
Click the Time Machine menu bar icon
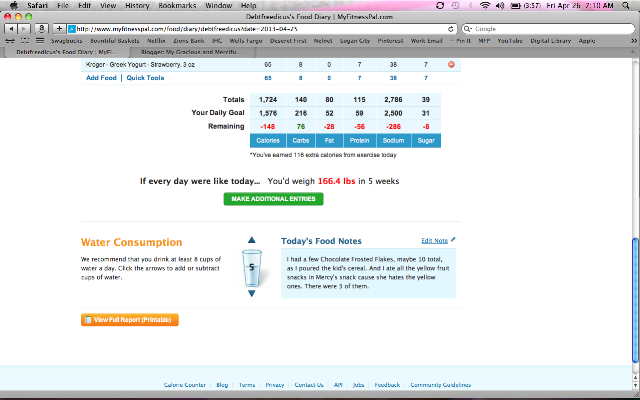pos(455,6)
